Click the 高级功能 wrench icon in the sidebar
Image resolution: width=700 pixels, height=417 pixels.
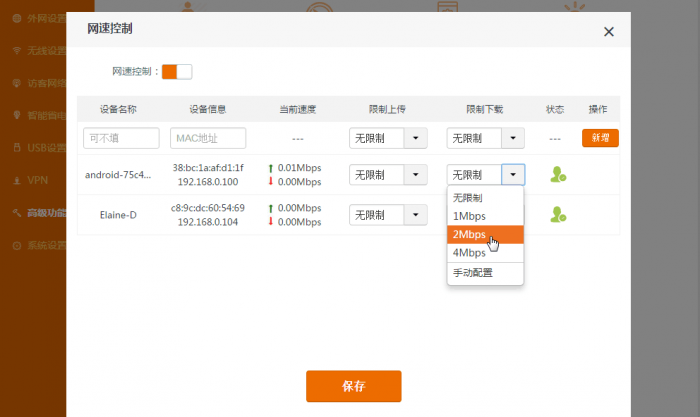pos(17,213)
